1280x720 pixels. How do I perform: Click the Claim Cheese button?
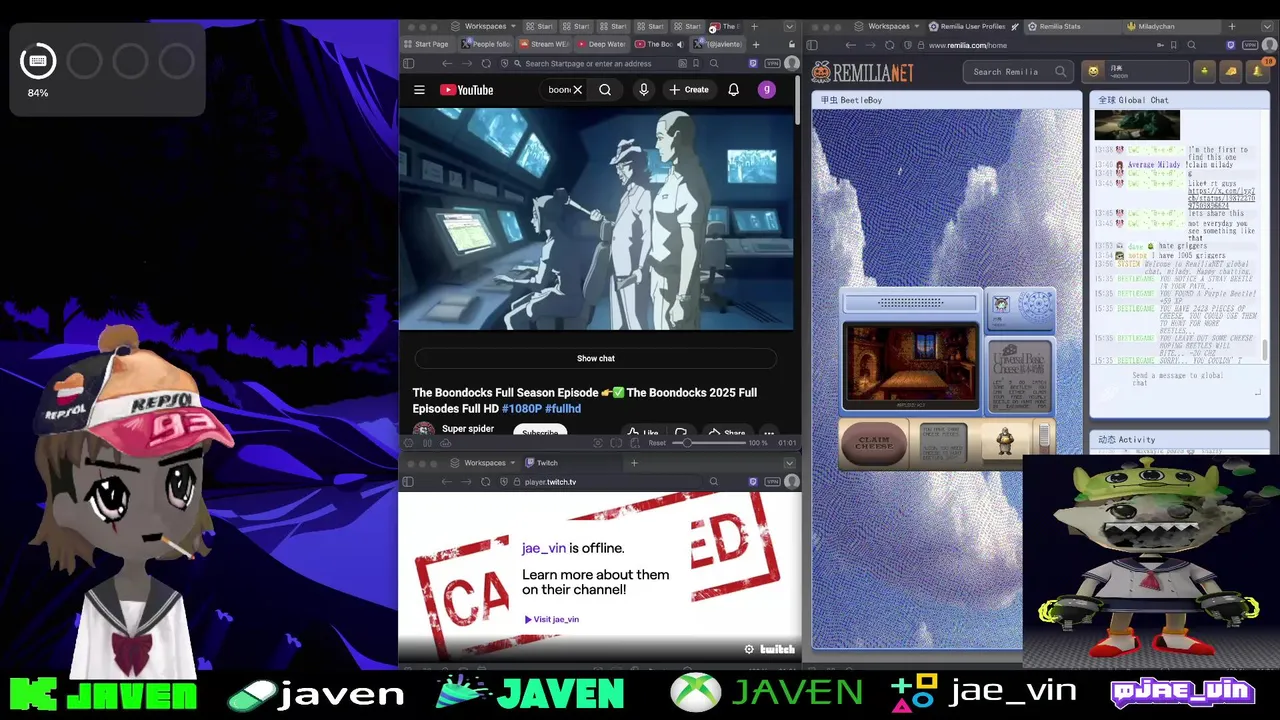tap(874, 443)
